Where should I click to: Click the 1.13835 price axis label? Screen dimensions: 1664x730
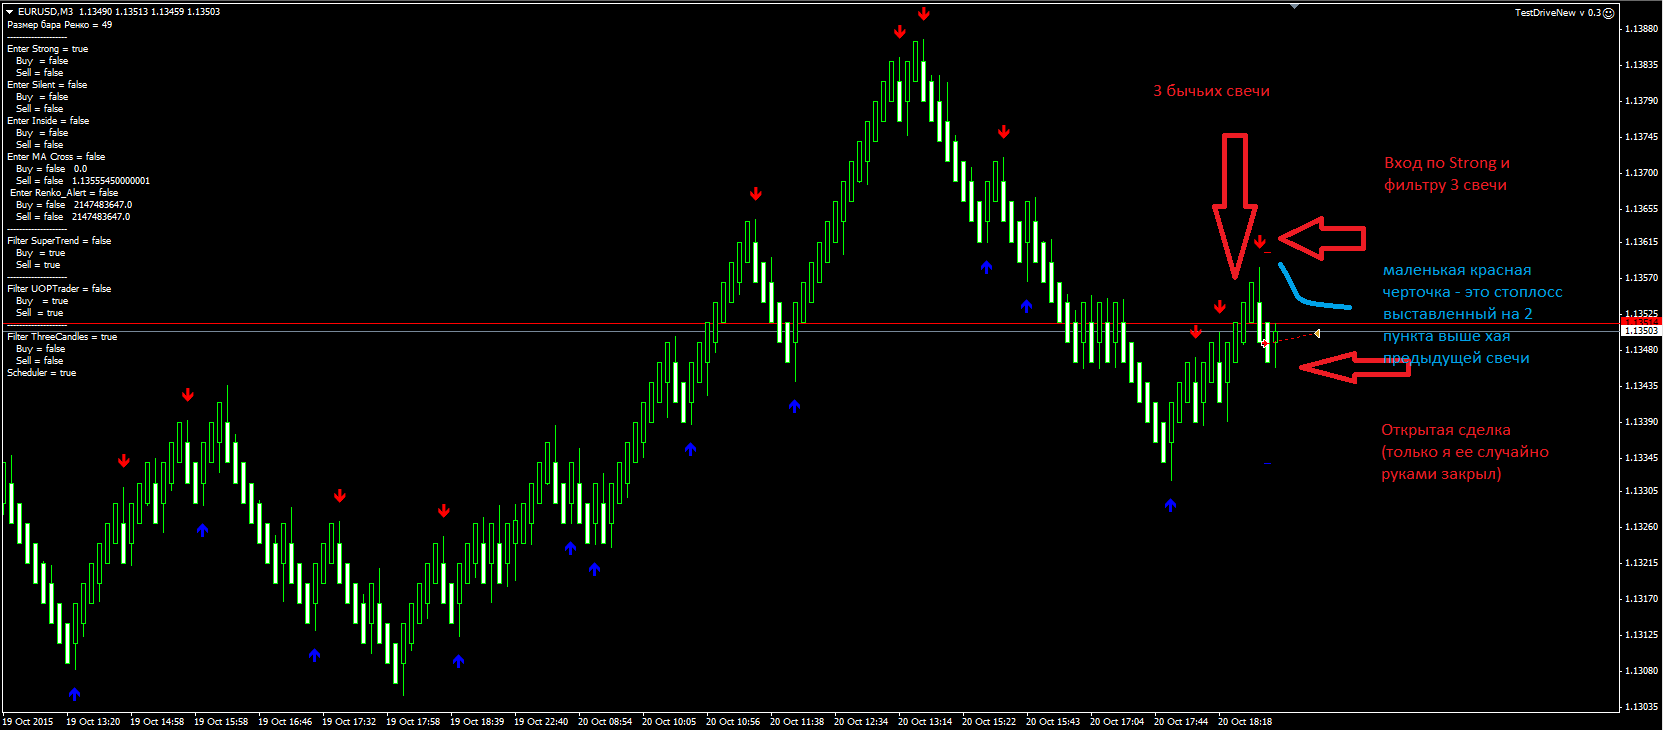(x=1642, y=65)
